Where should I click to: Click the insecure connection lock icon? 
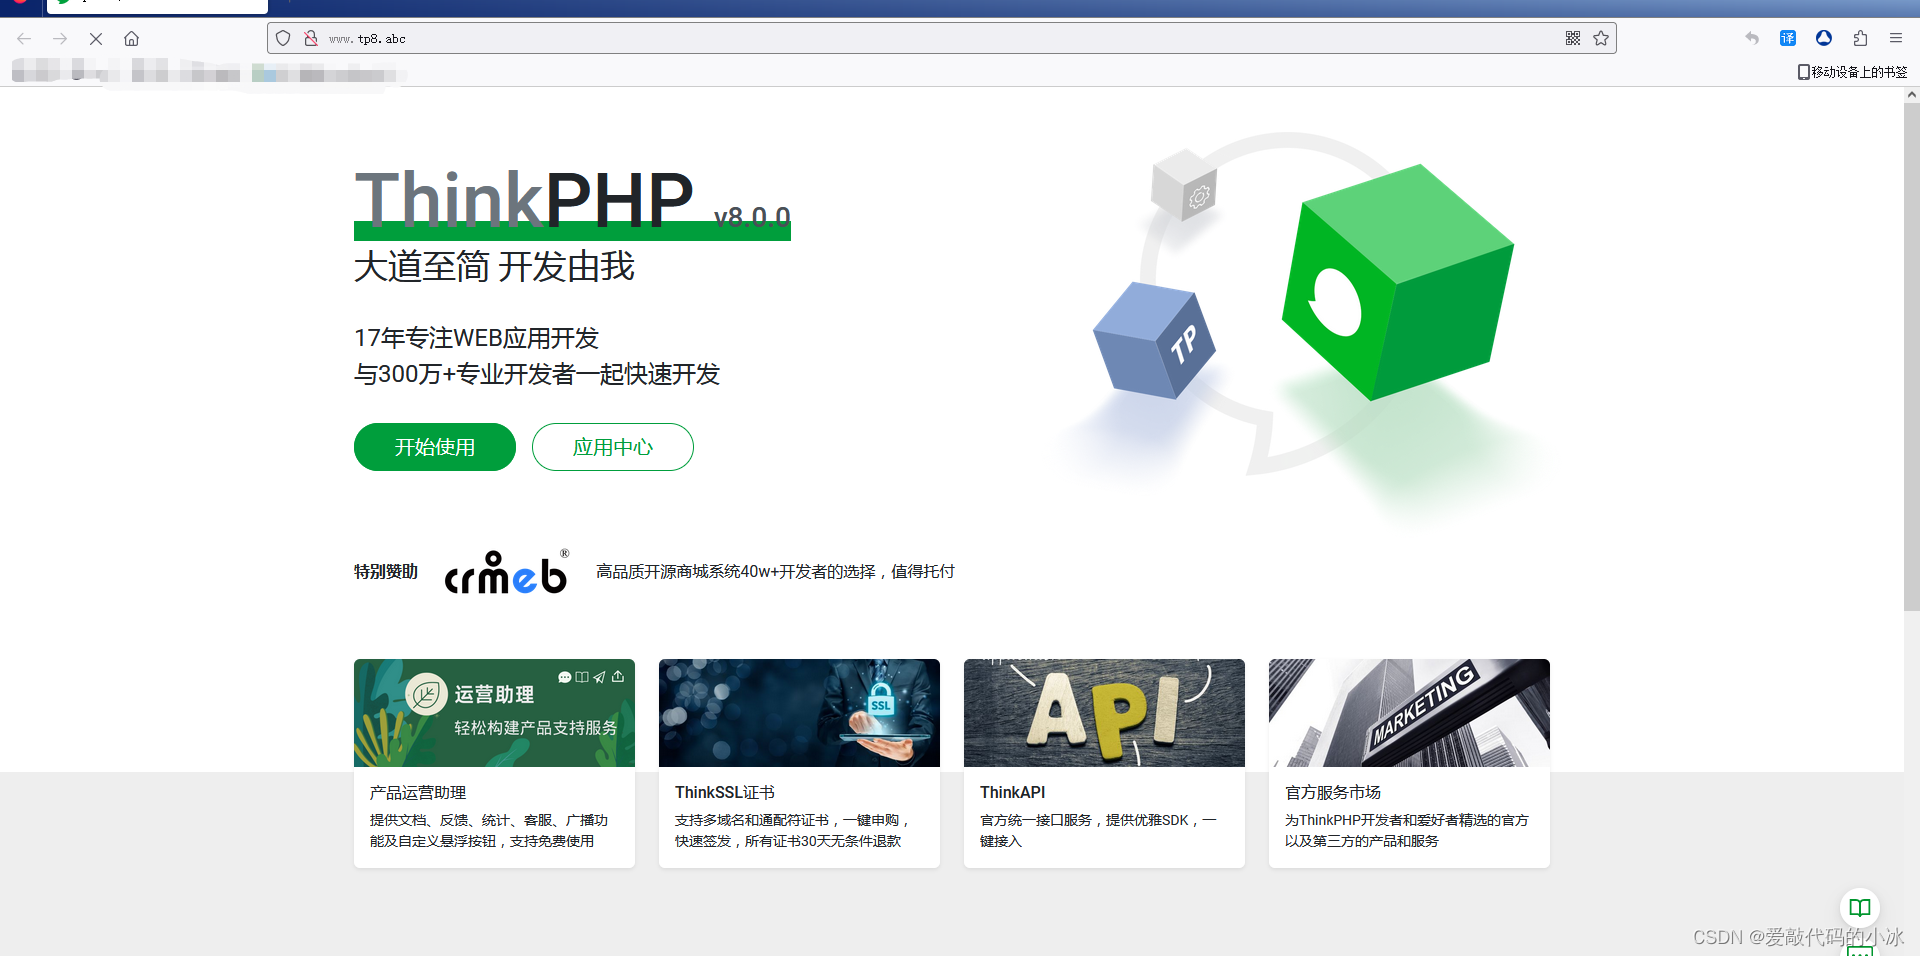coord(311,38)
